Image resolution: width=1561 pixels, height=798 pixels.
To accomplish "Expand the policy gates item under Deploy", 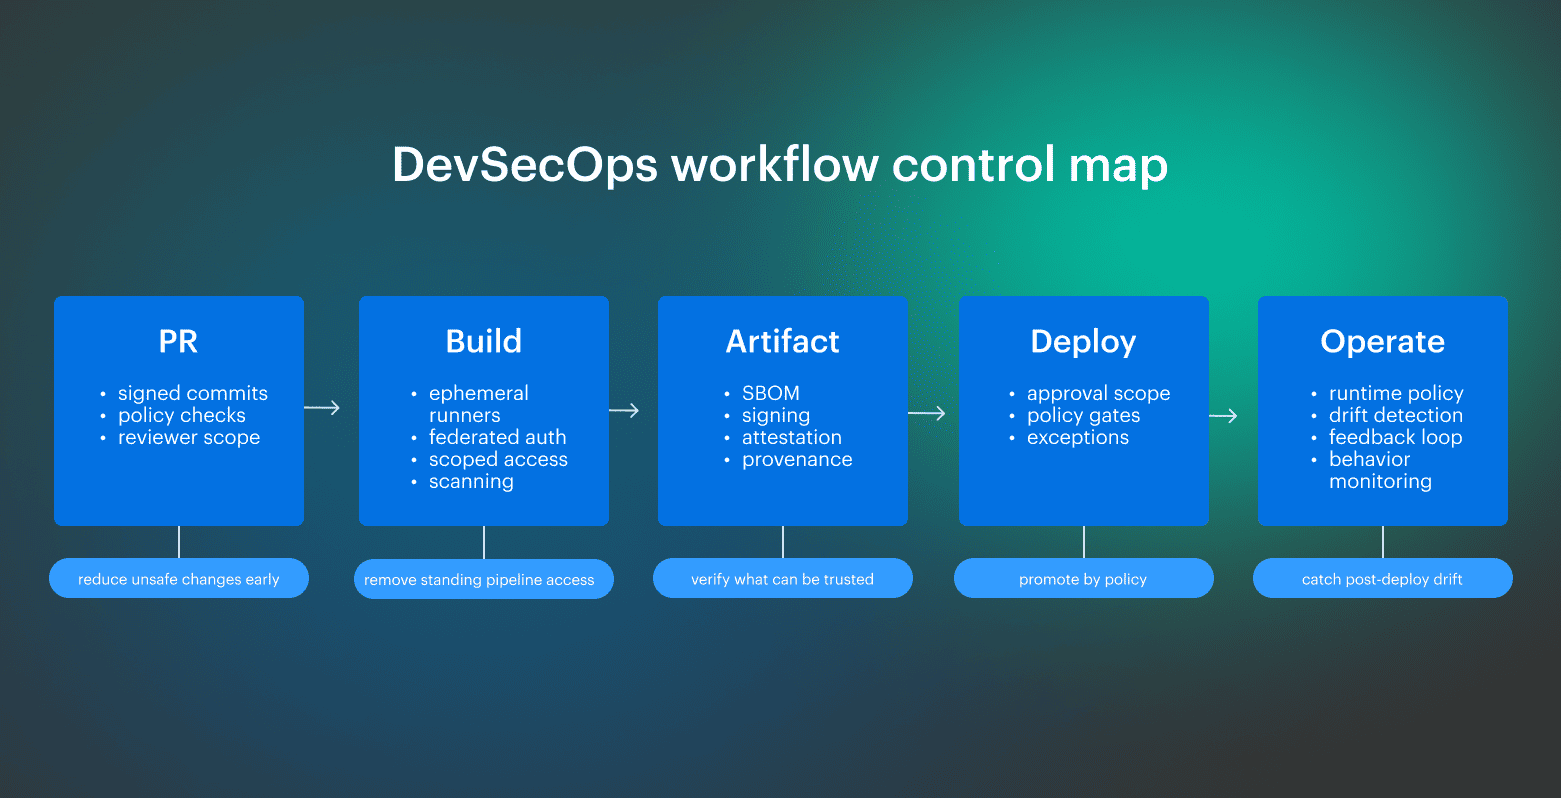I will [x=1084, y=415].
